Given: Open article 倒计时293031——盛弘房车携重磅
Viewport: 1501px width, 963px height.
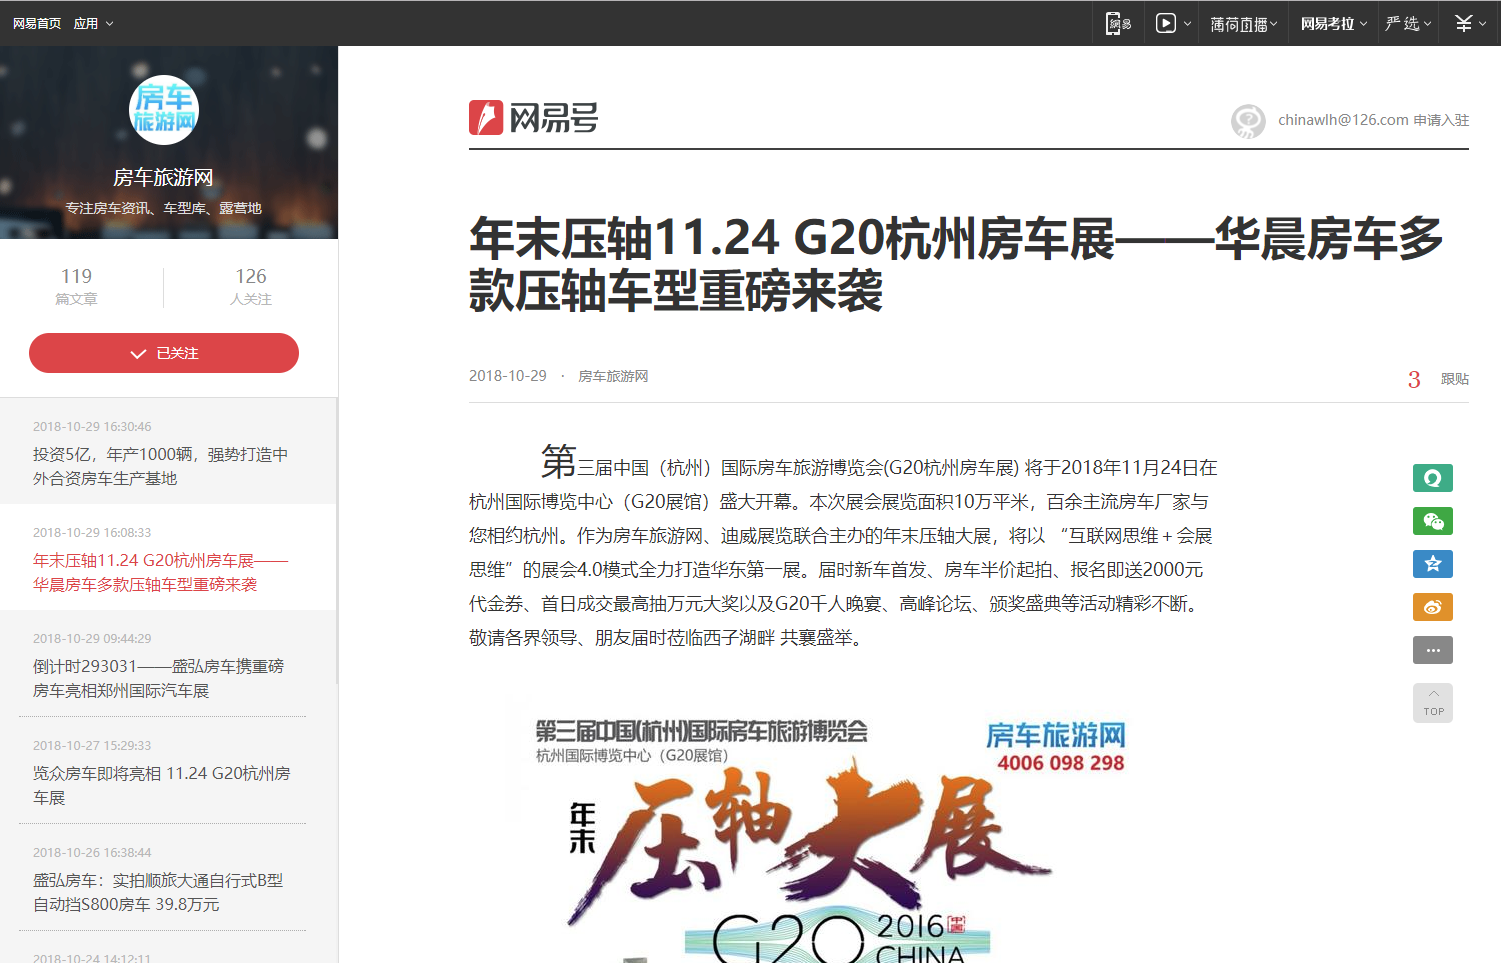Looking at the screenshot, I should click(x=158, y=678).
